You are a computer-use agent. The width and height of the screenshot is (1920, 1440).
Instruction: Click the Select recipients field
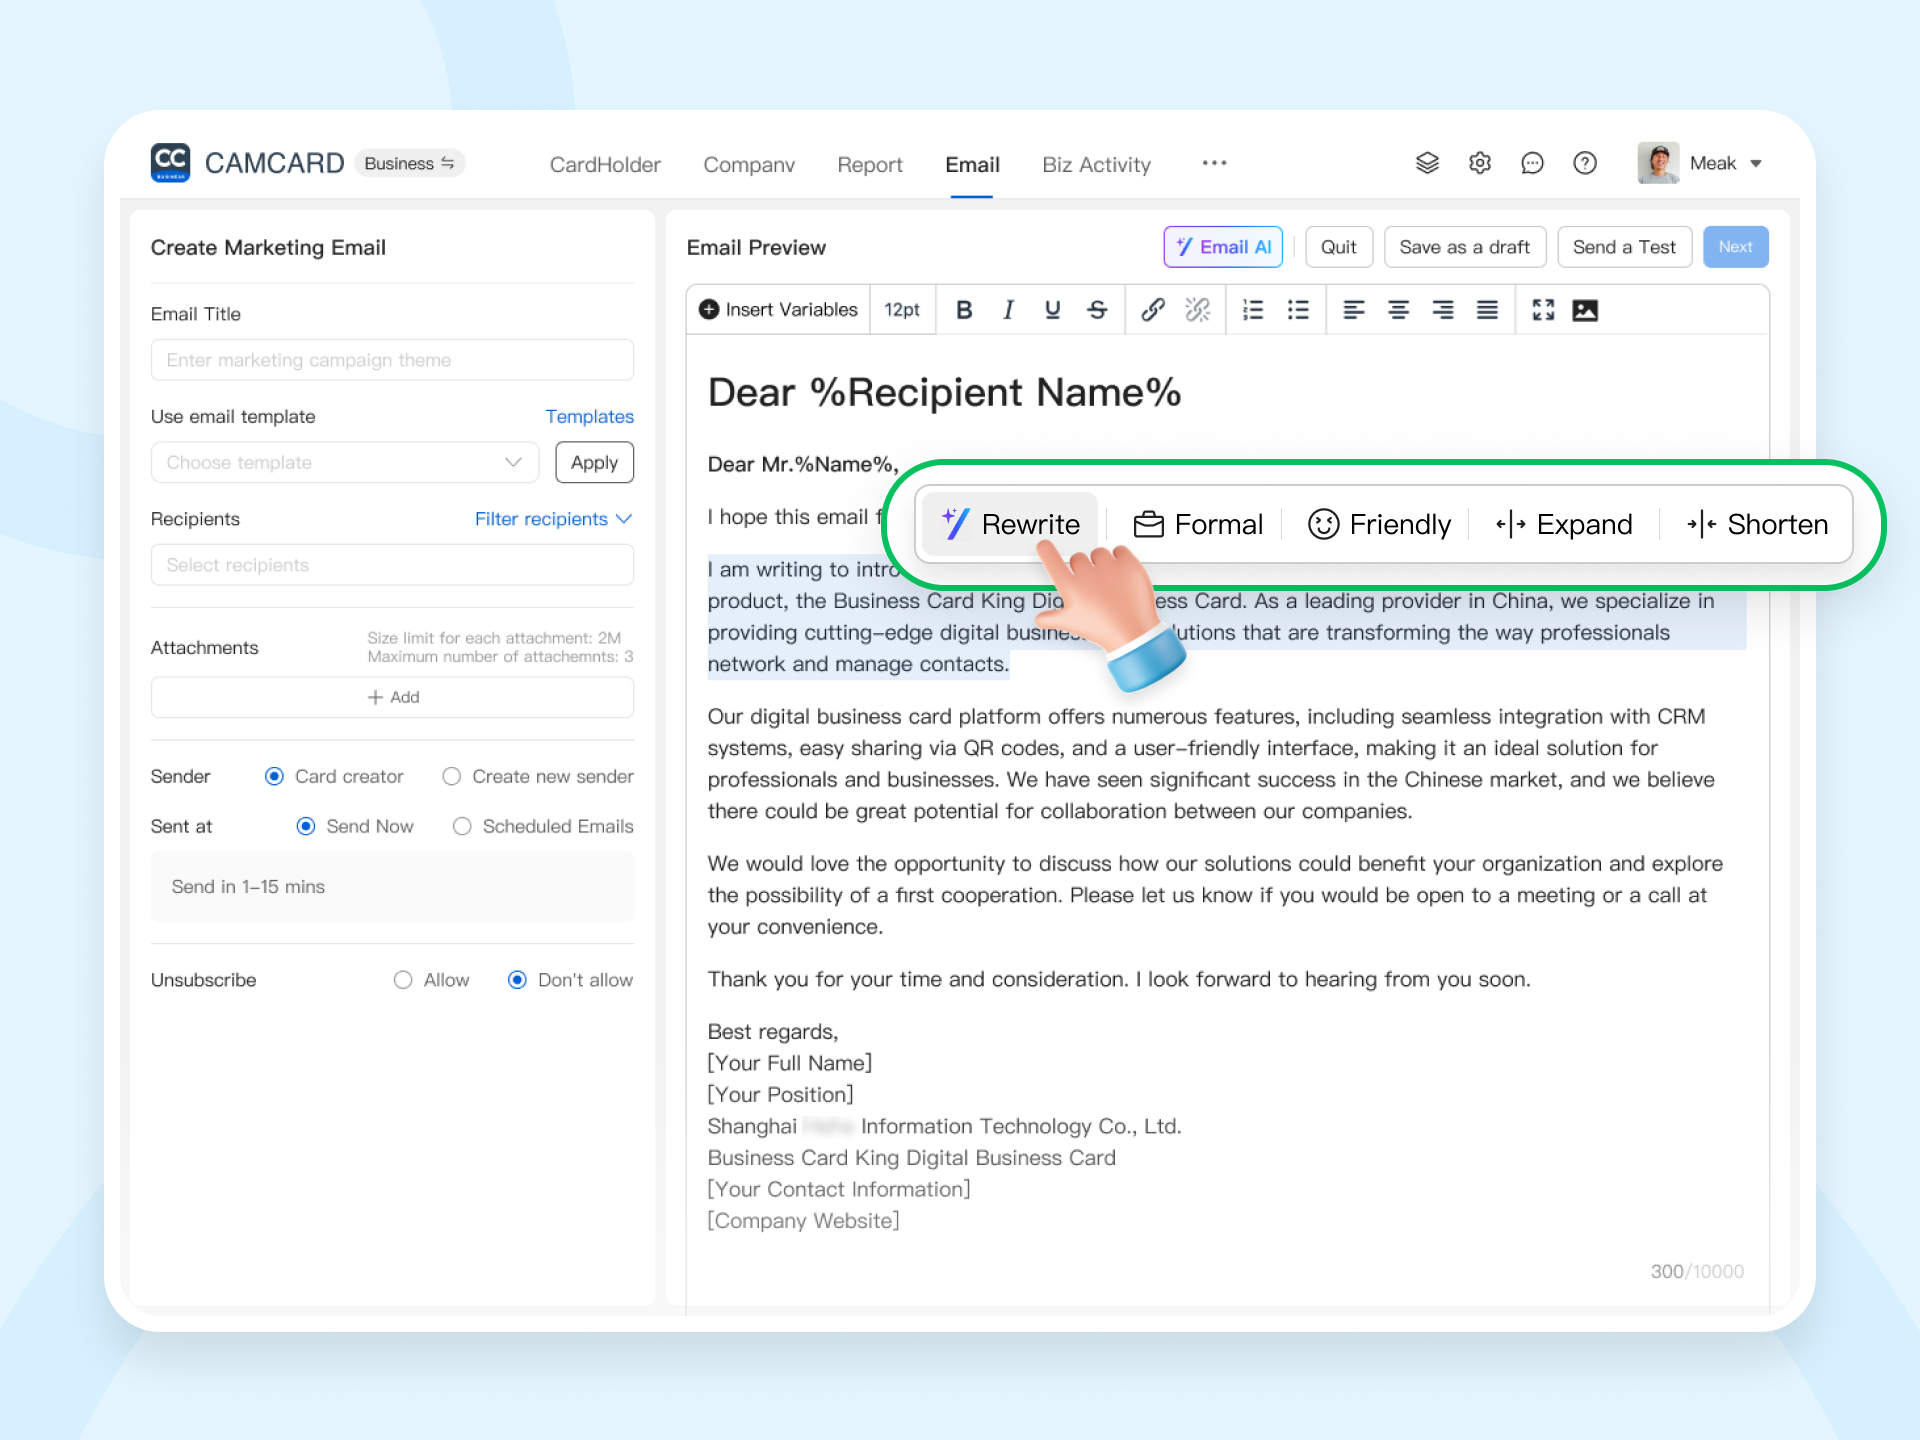pos(392,565)
